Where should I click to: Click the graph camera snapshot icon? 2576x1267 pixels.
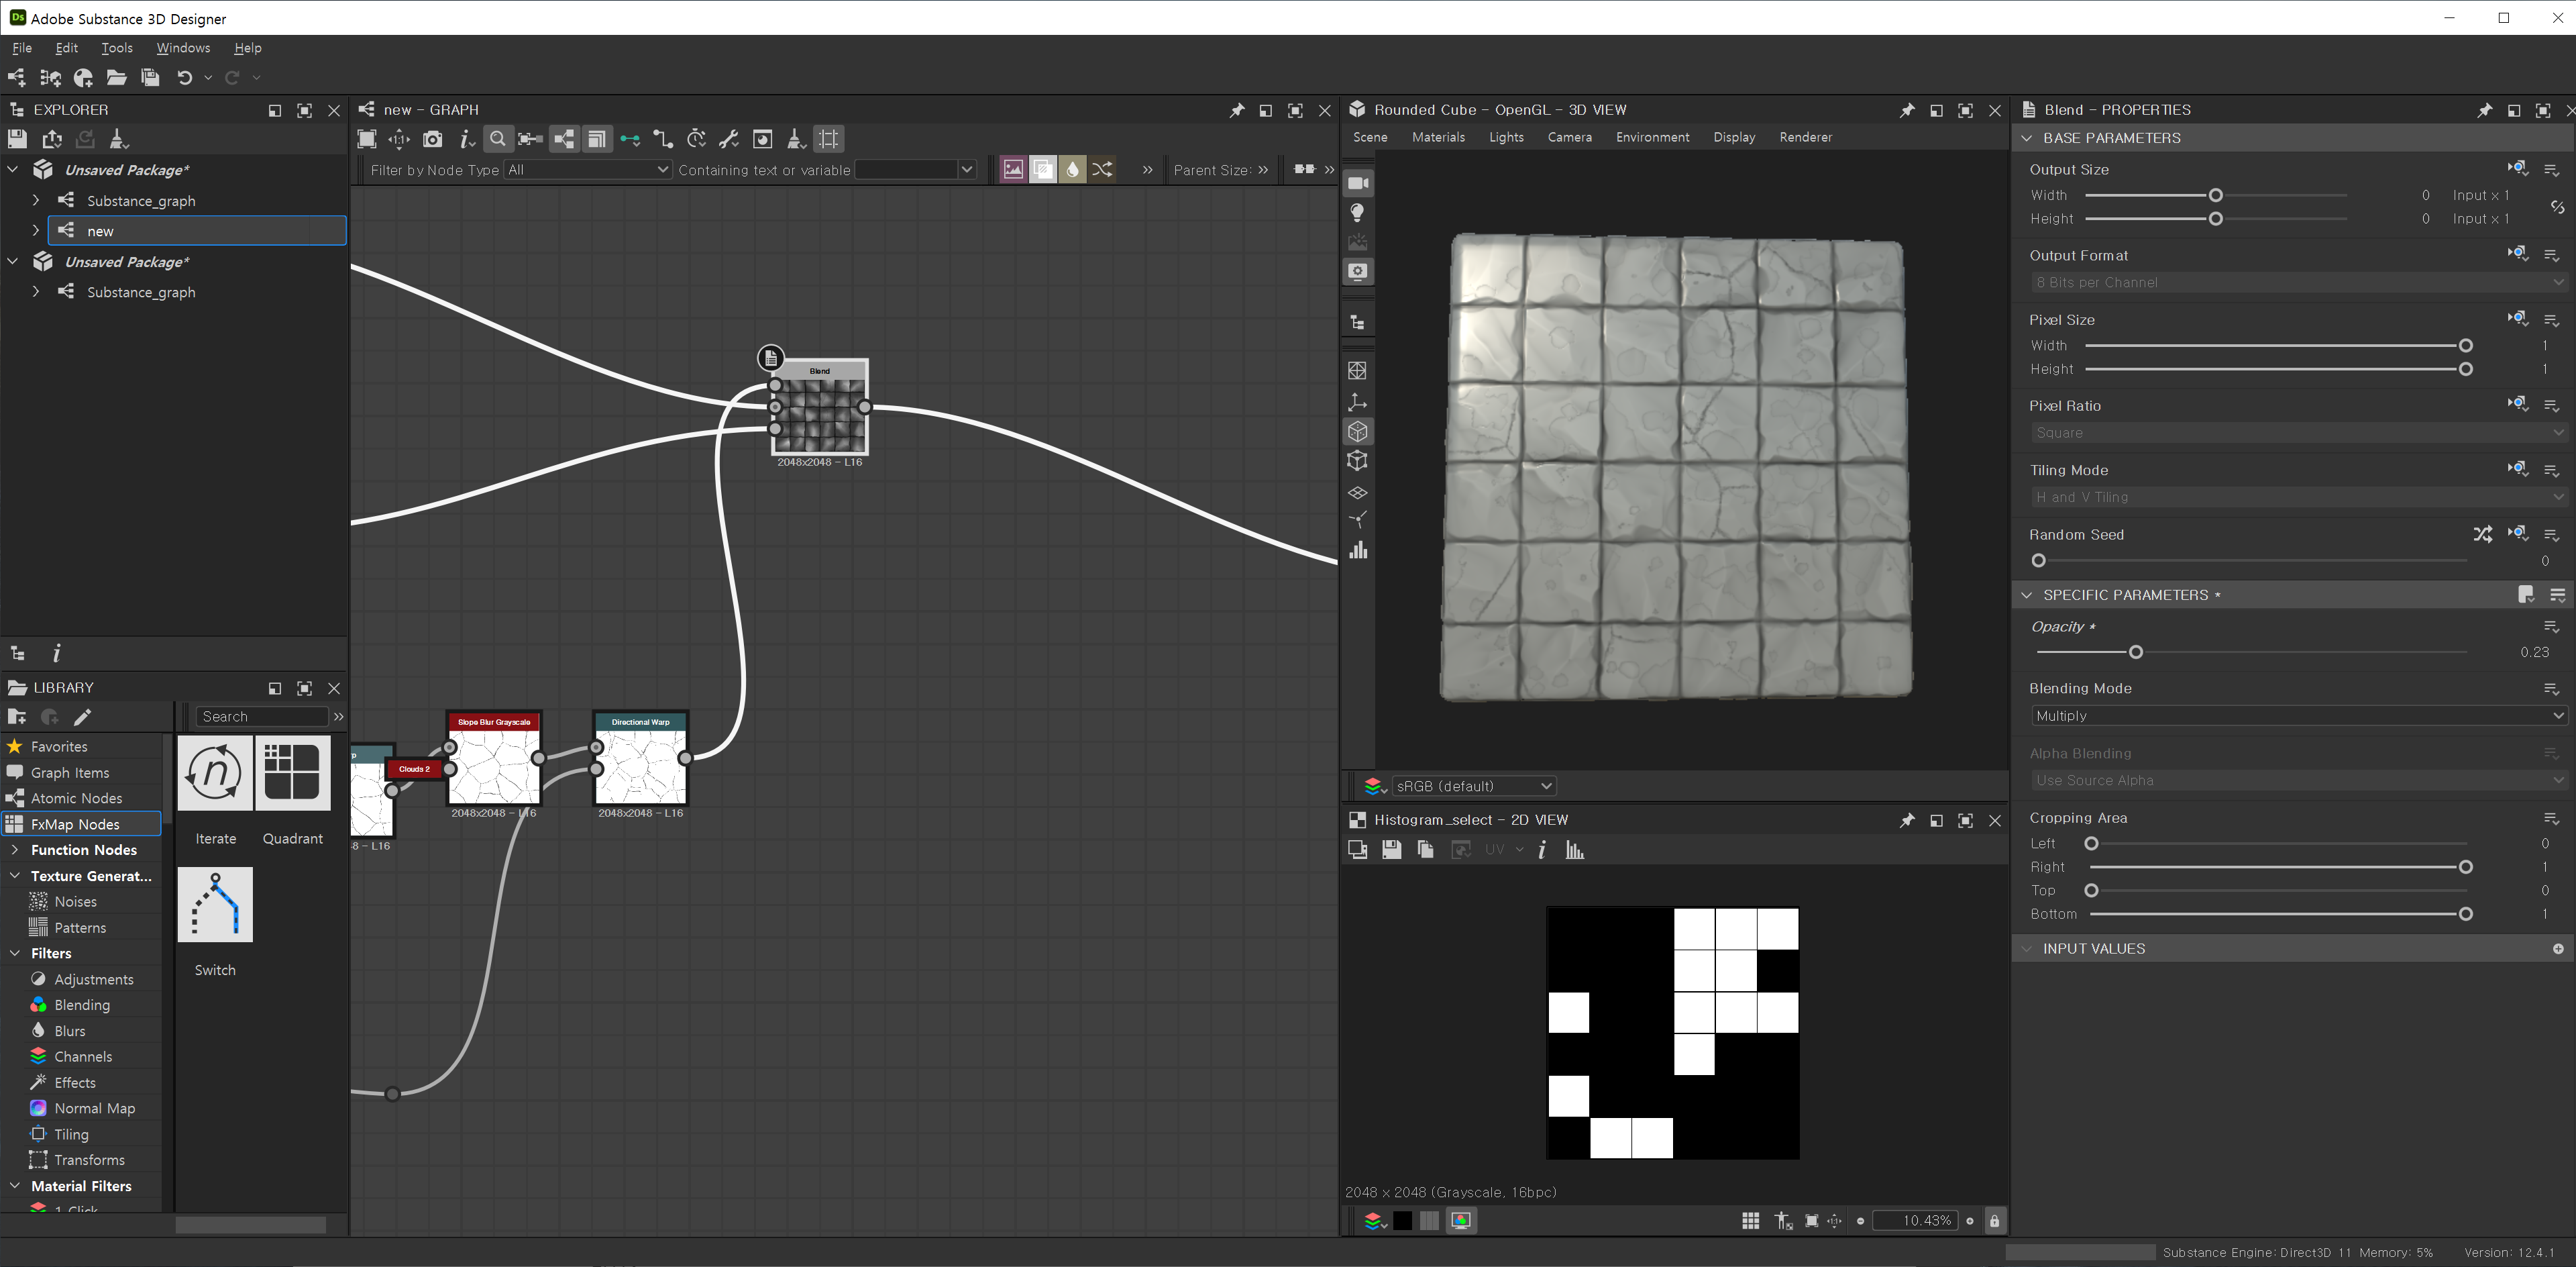(432, 139)
